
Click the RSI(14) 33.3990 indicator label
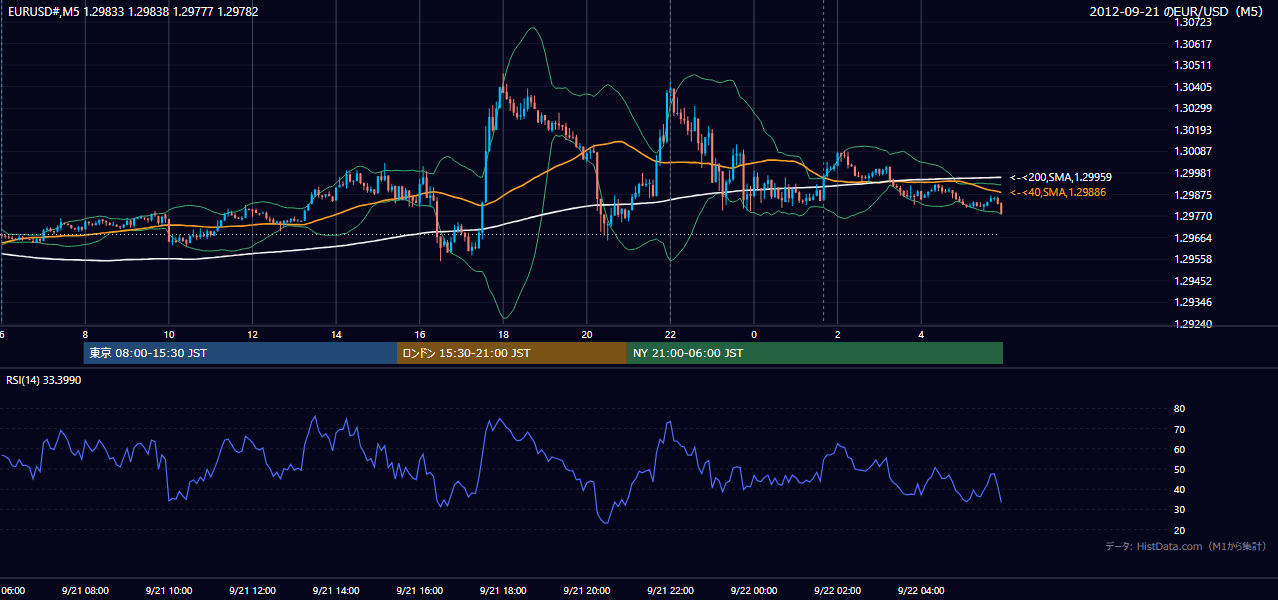(43, 381)
